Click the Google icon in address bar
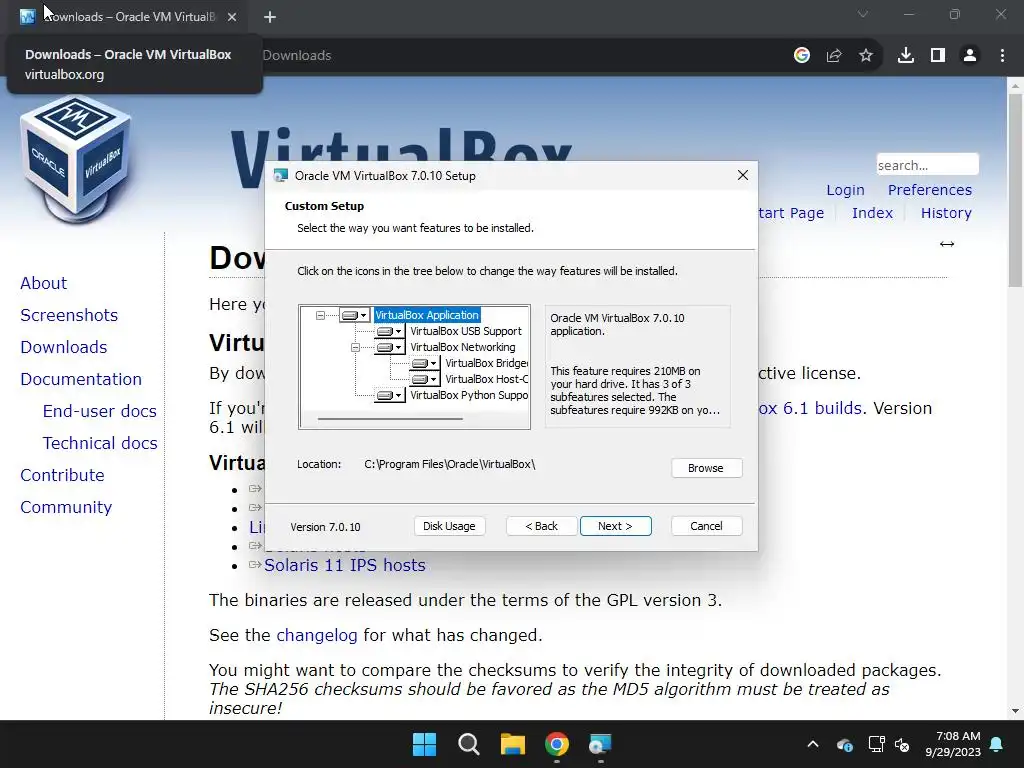 point(802,56)
